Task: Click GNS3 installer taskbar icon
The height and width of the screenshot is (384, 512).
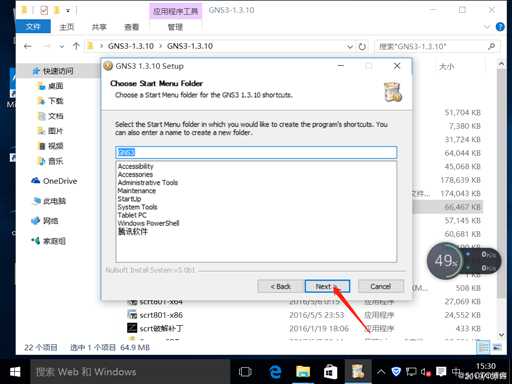Action: point(358,372)
